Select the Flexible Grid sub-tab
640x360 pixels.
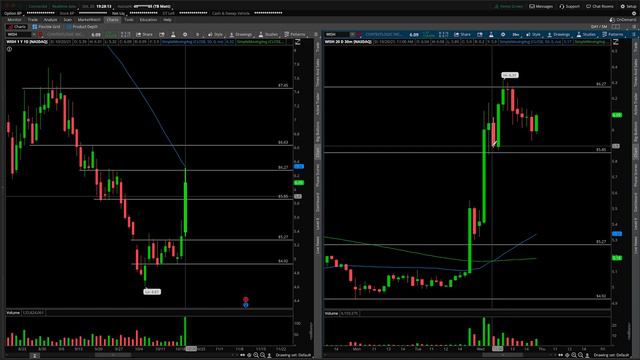pyautogui.click(x=46, y=27)
